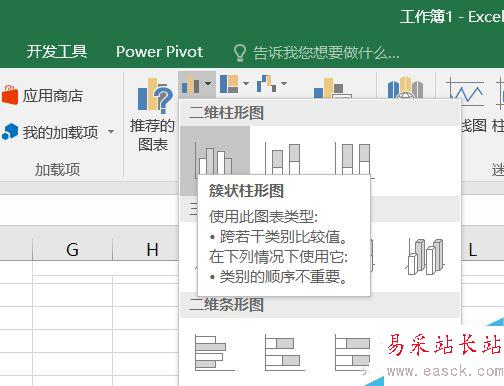Select column L header
Viewport: 504px width, 386px height.
click(473, 249)
